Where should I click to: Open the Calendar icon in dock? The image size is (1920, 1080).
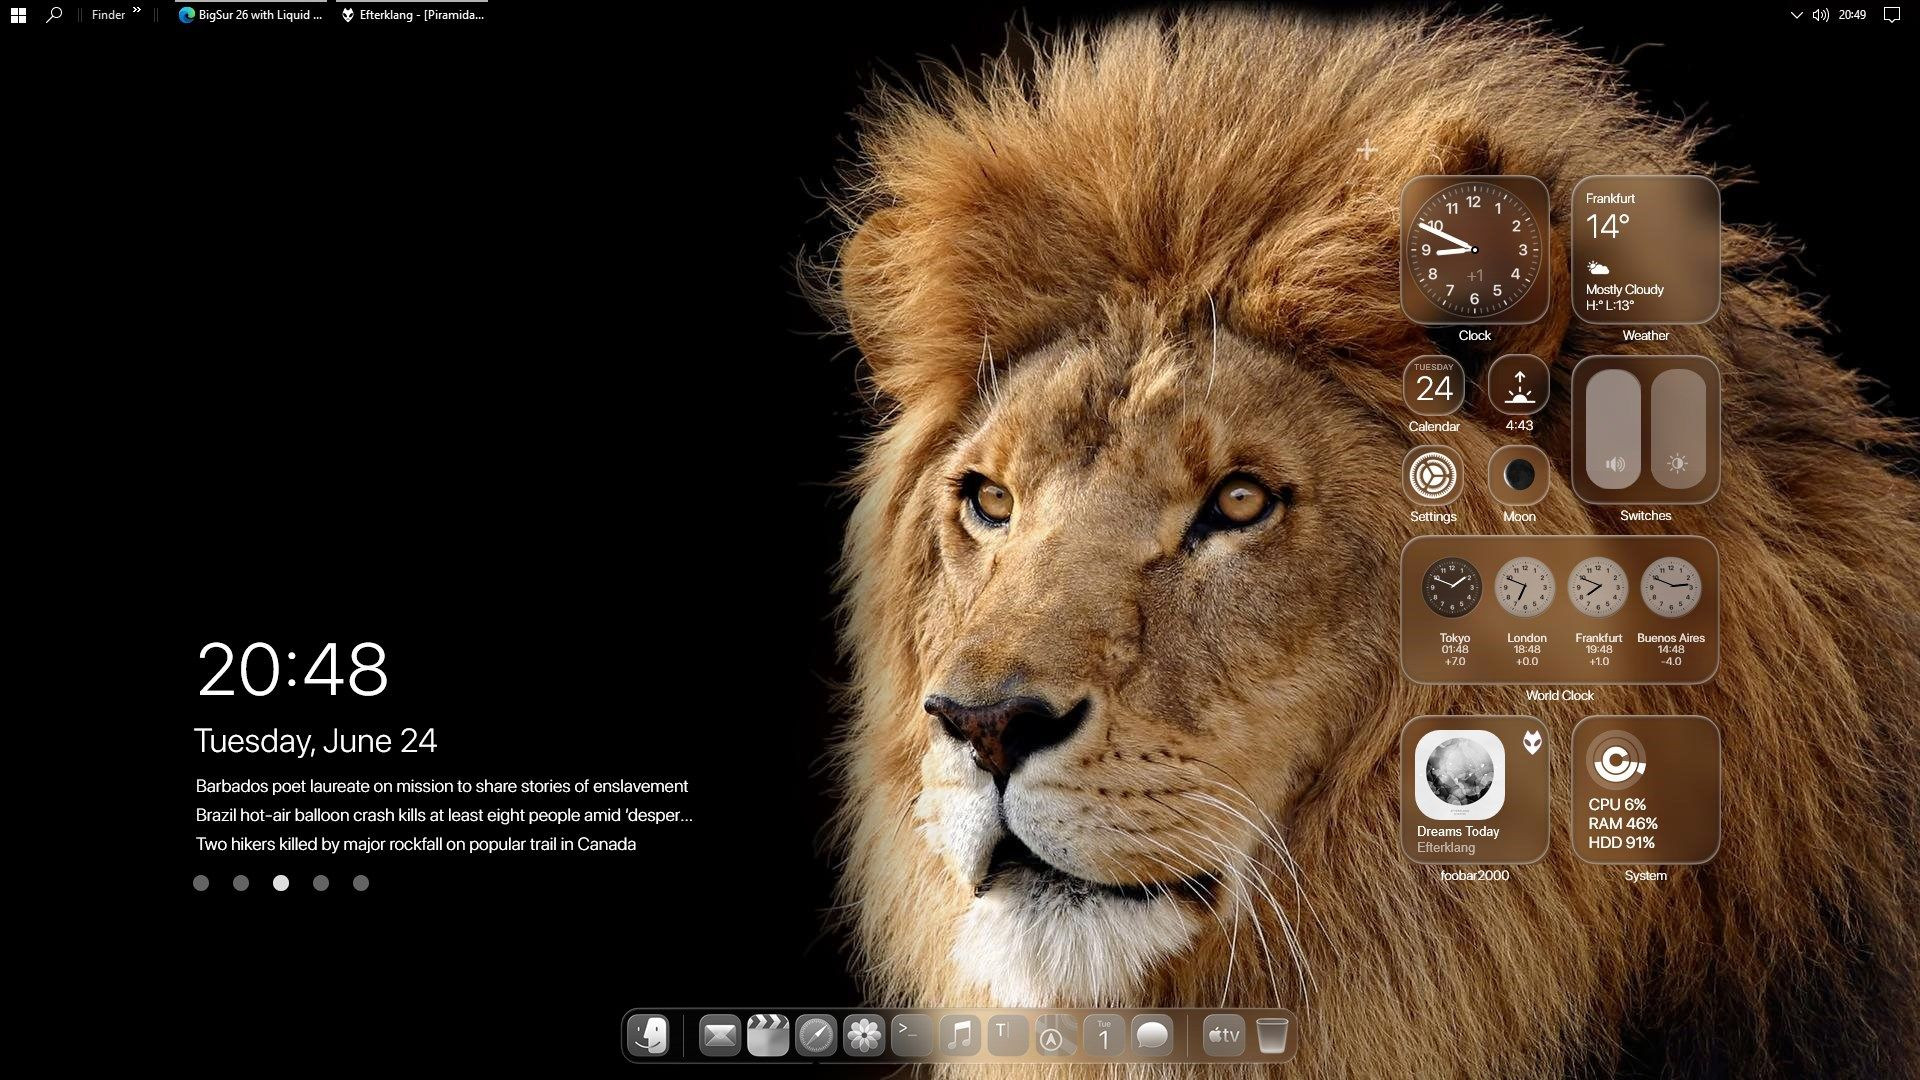coord(1104,1036)
